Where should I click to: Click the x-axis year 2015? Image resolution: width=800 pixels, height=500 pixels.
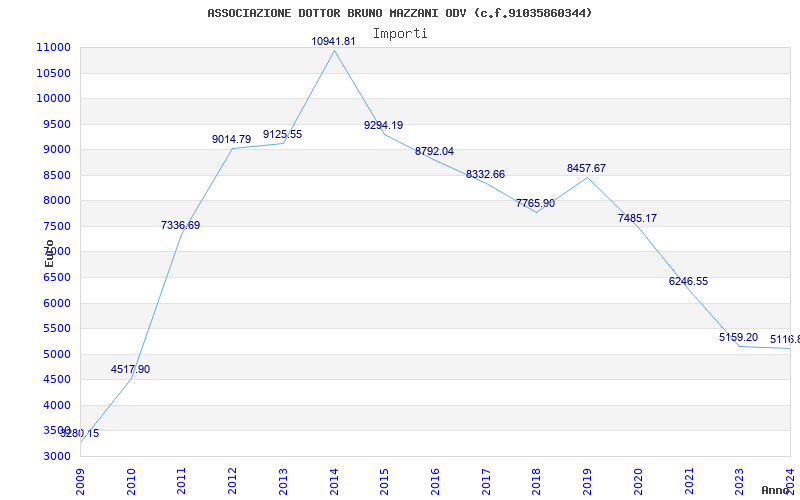pyautogui.click(x=384, y=482)
